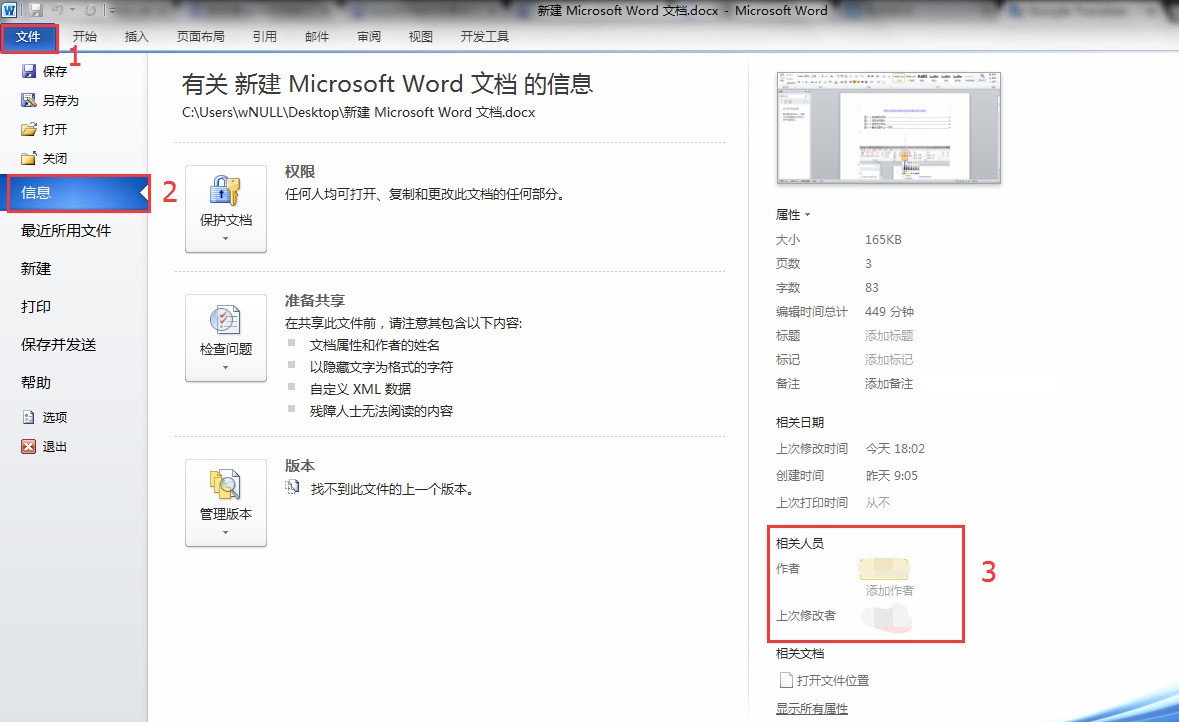Click the 165KB size value
This screenshot has height=722, width=1179.
[x=883, y=240]
